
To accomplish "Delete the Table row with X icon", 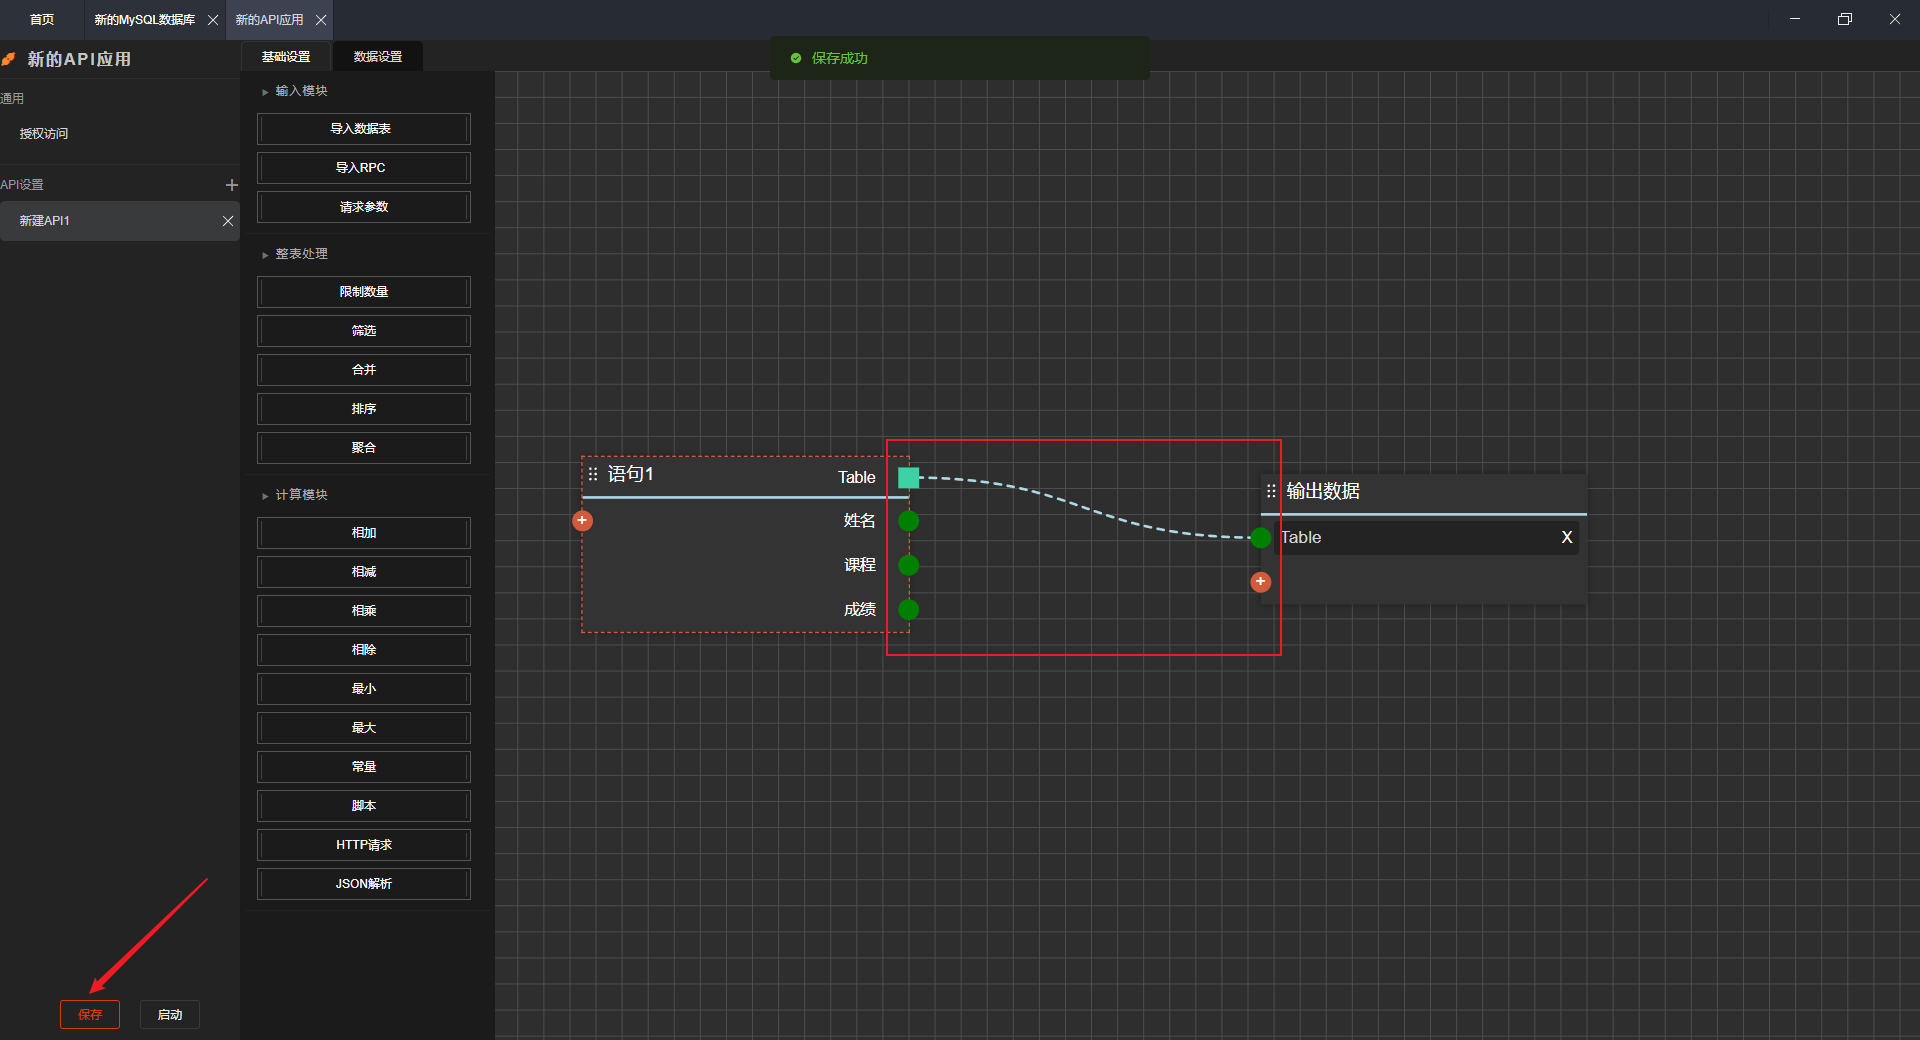I will pyautogui.click(x=1566, y=537).
